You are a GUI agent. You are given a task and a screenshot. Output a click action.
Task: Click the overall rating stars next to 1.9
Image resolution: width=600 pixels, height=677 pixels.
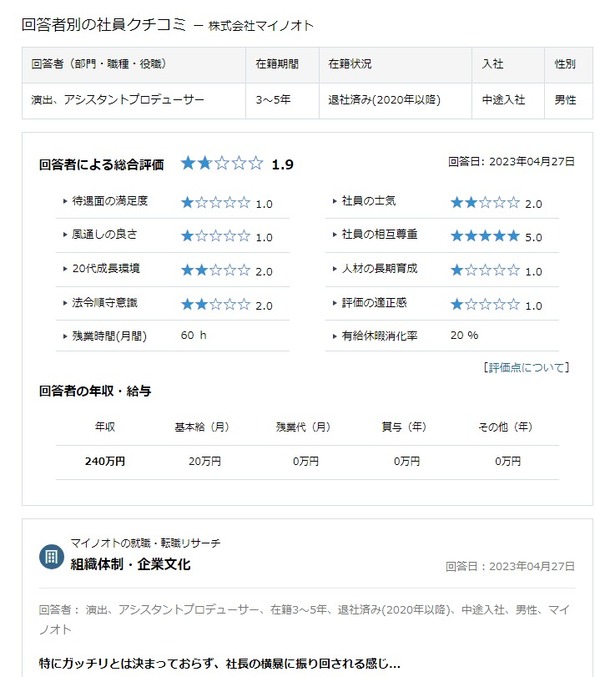pos(222,163)
